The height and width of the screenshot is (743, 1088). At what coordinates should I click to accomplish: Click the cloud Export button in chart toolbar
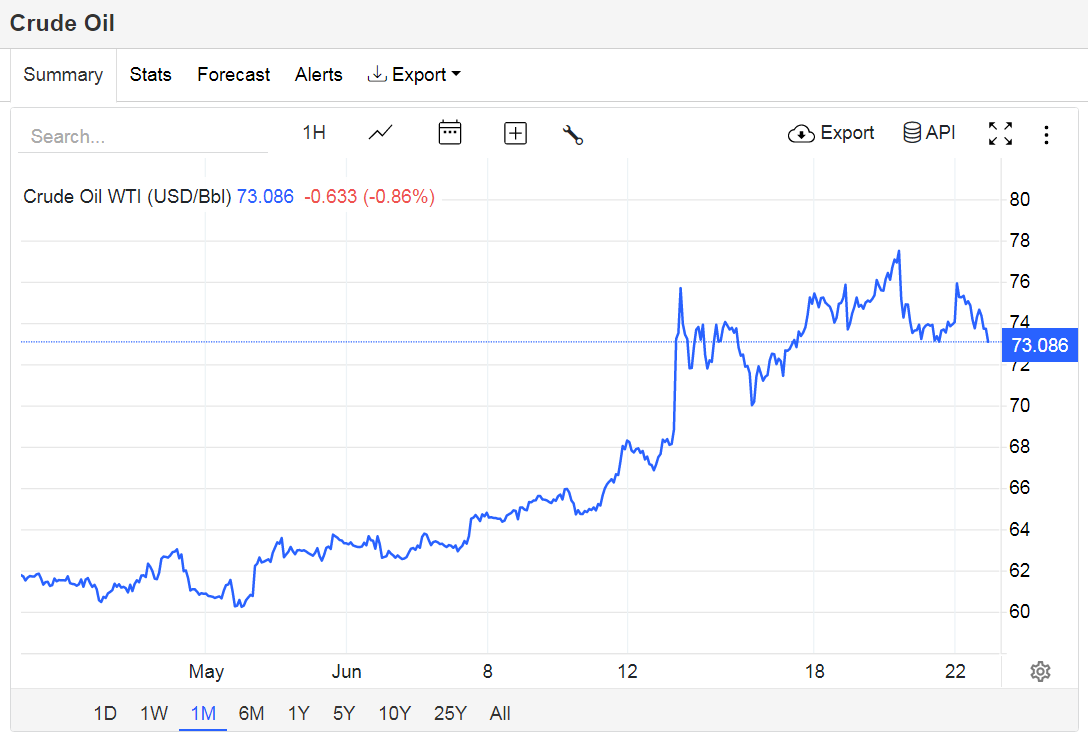click(x=831, y=133)
